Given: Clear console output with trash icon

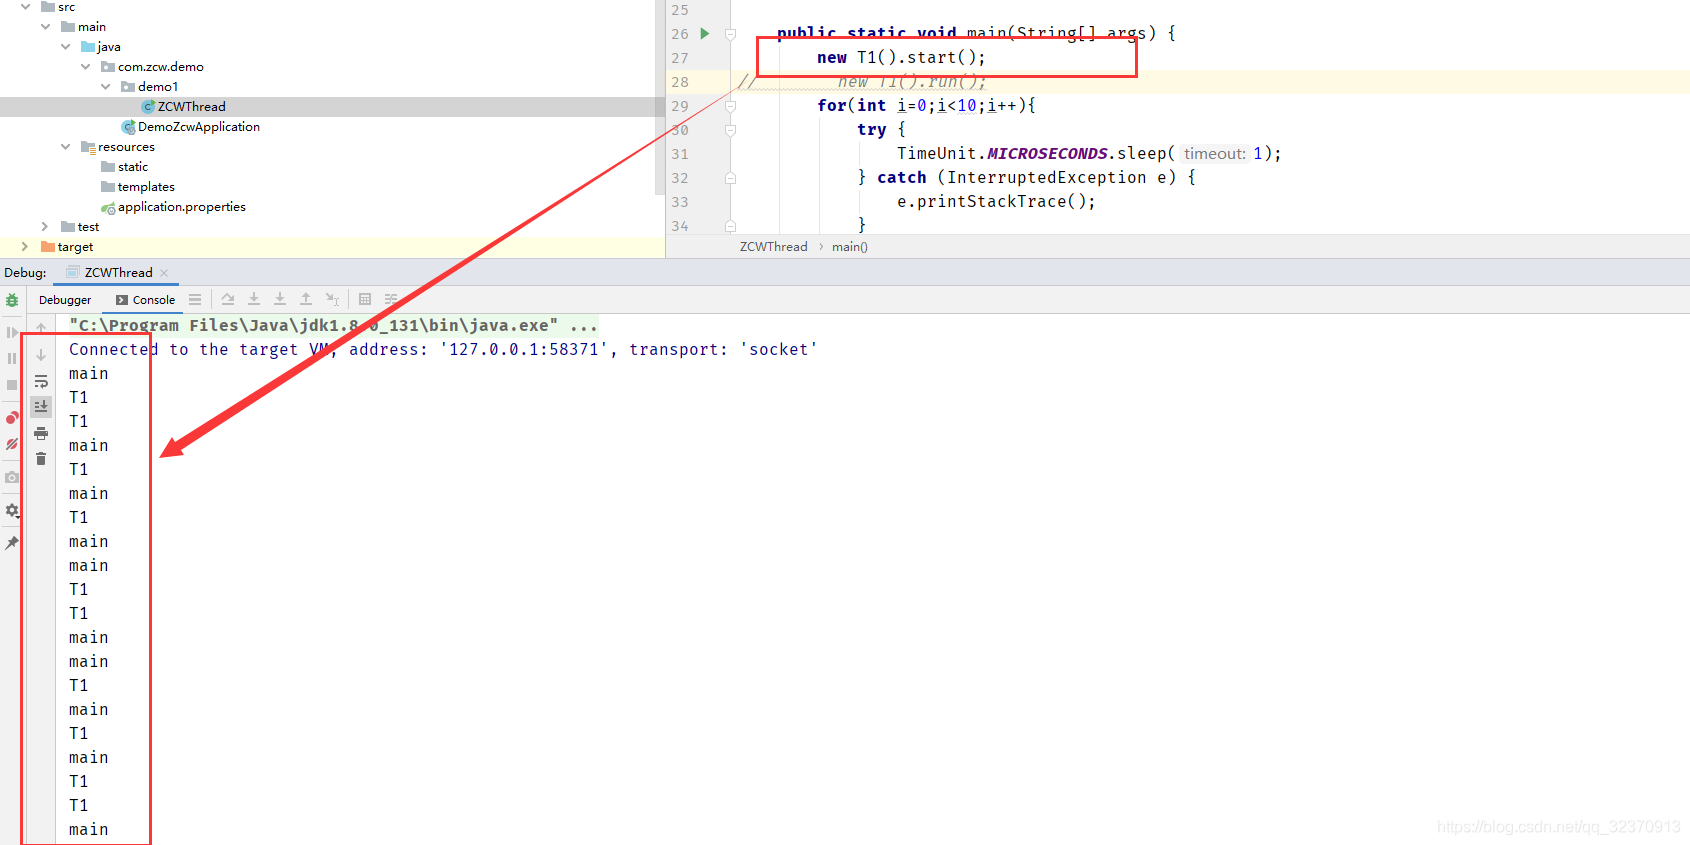Looking at the screenshot, I should coord(41,459).
